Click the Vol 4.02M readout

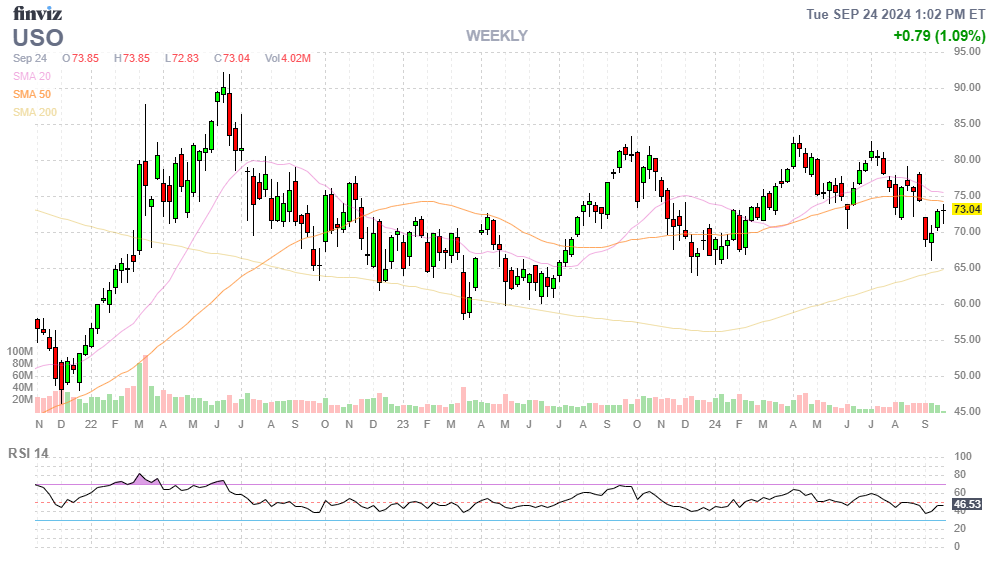pos(287,59)
